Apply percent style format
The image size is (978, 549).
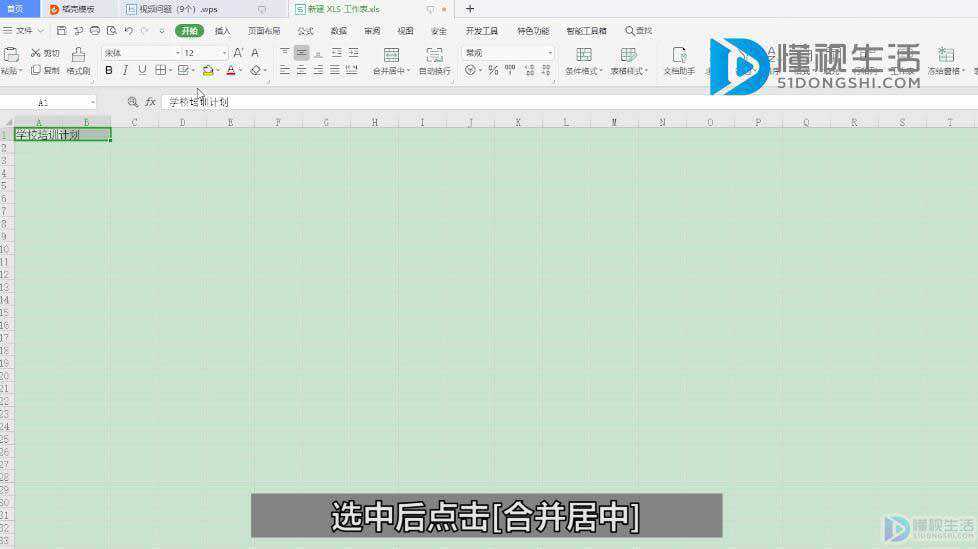point(493,70)
